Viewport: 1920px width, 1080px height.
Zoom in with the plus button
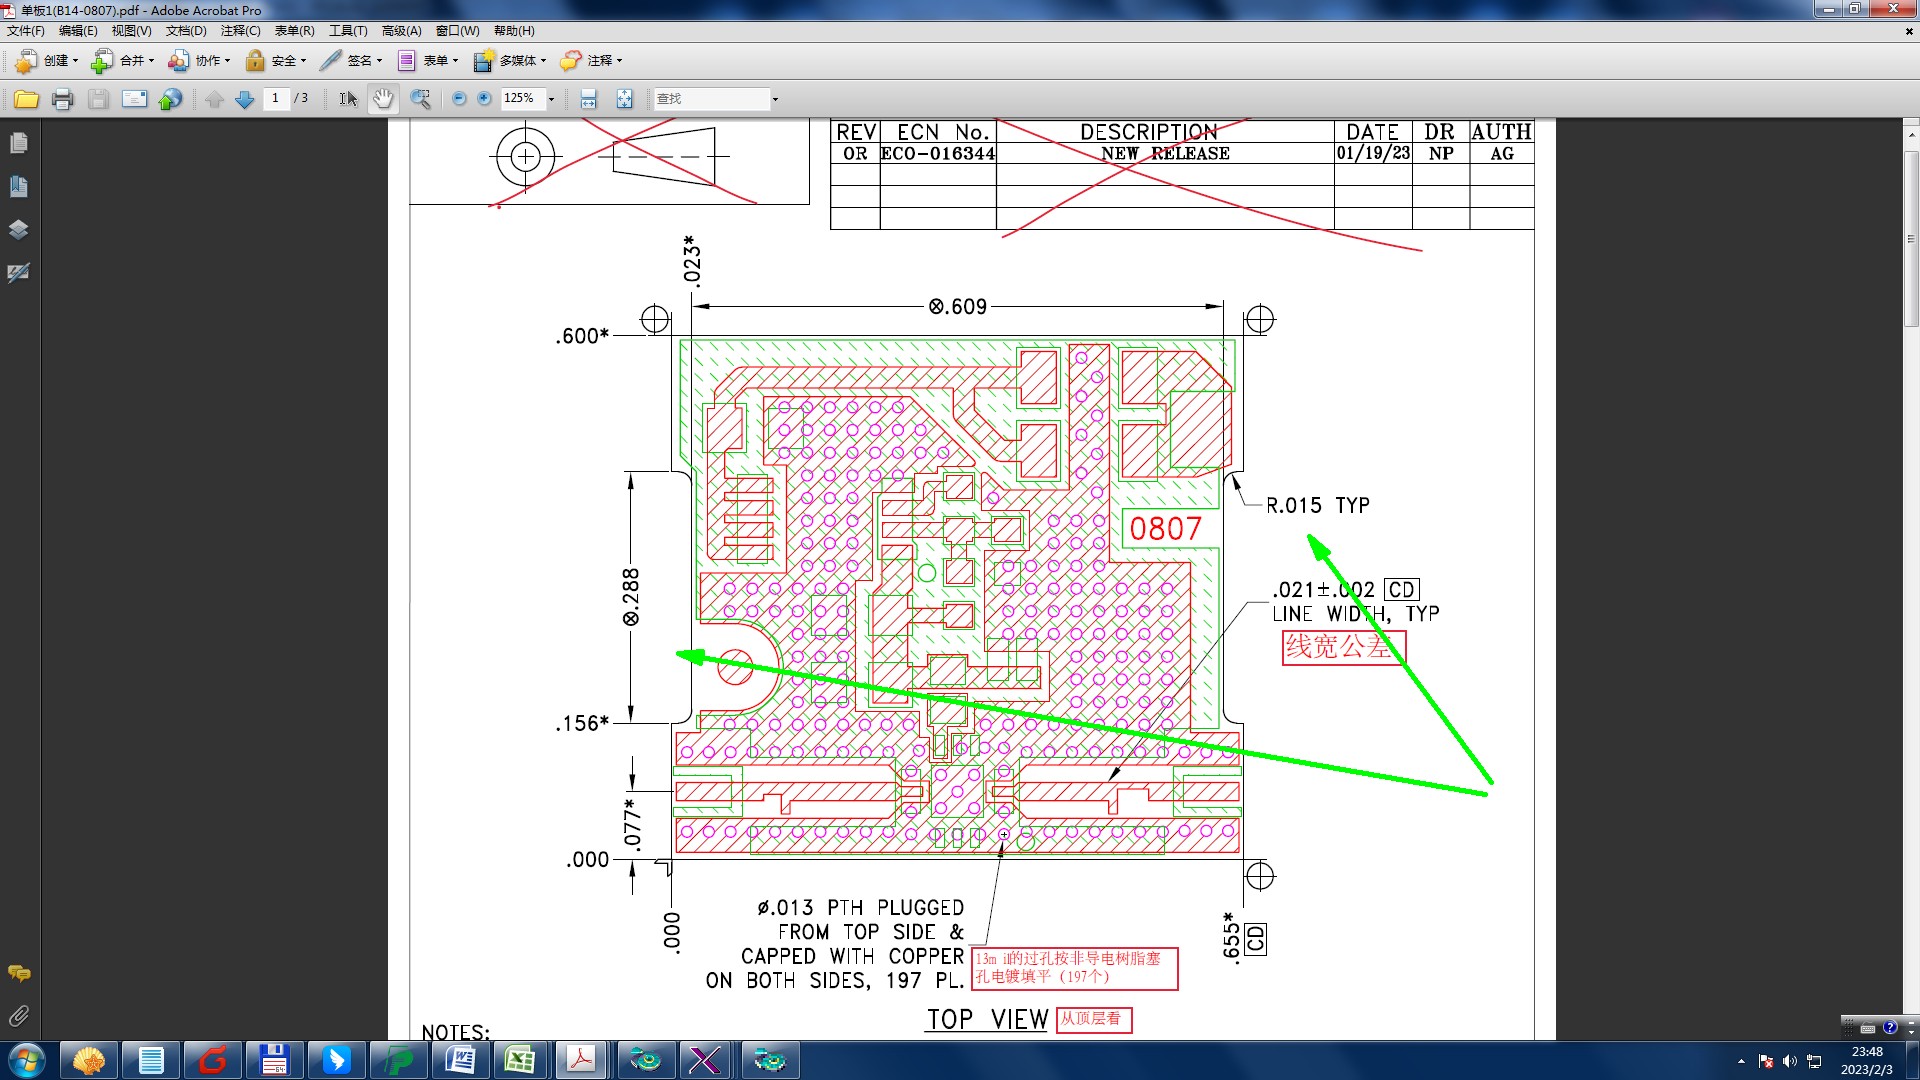(485, 99)
